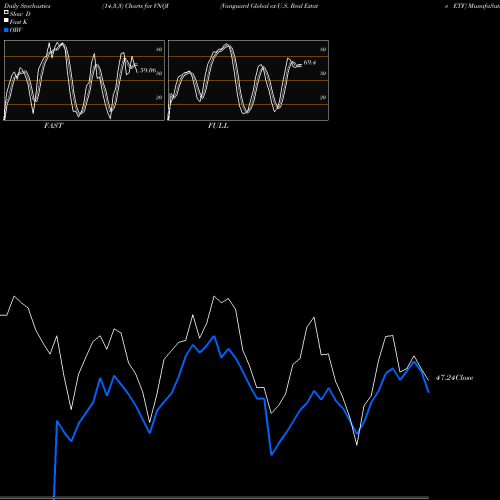This screenshot has width=500, height=500.
Task: Click the 'Fast K' legend label
Action: click(x=19, y=22)
